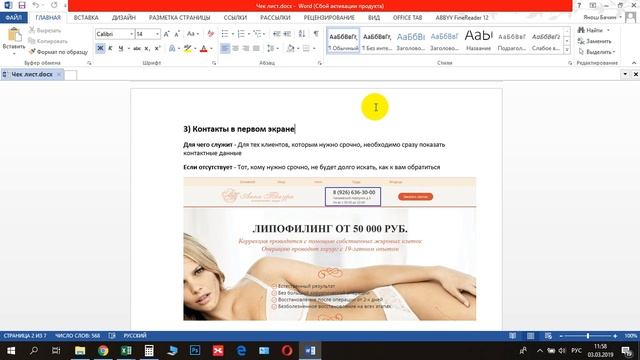640x360 pixels.
Task: Decrease paragraph indent
Action: click(277, 34)
